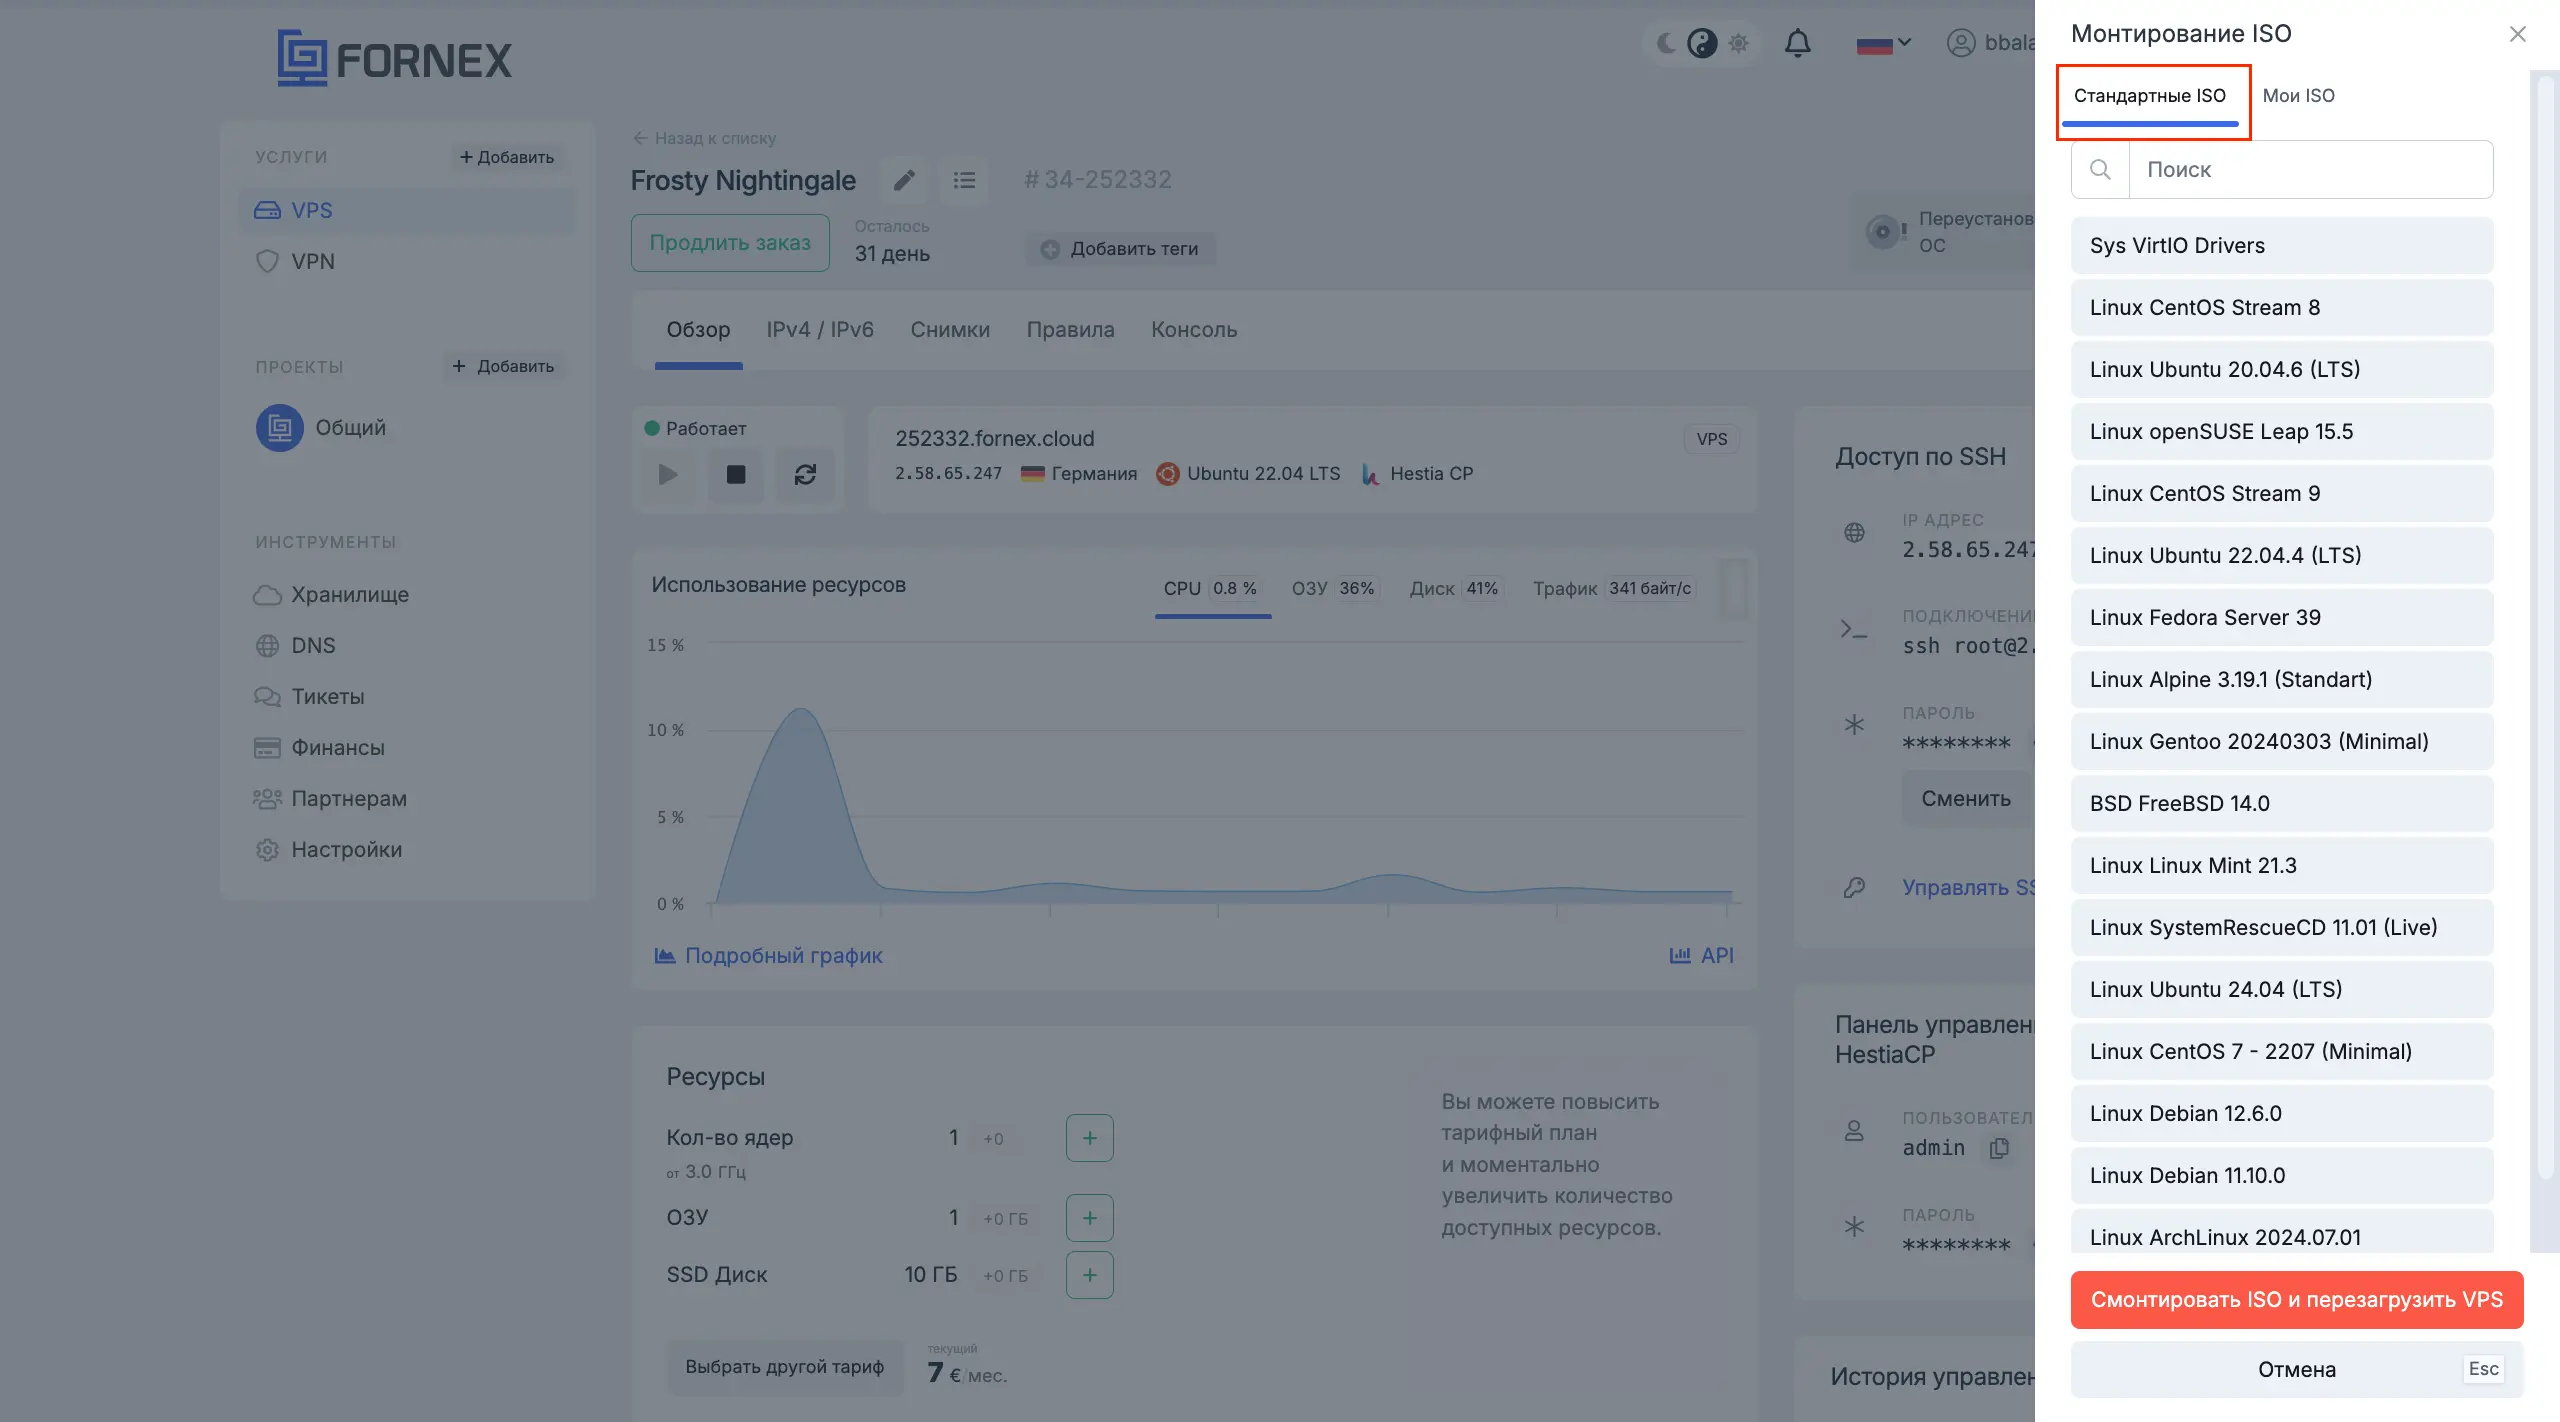
Task: Select Linux Ubuntu 22.04.4 (LTS)
Action: coord(2282,556)
